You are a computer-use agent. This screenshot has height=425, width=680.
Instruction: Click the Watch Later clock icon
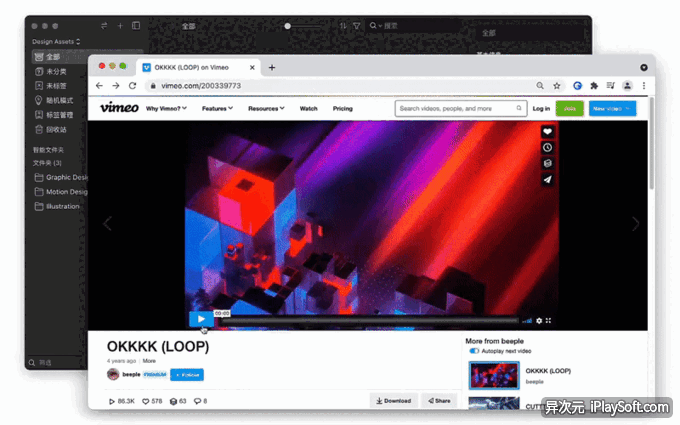coord(547,148)
